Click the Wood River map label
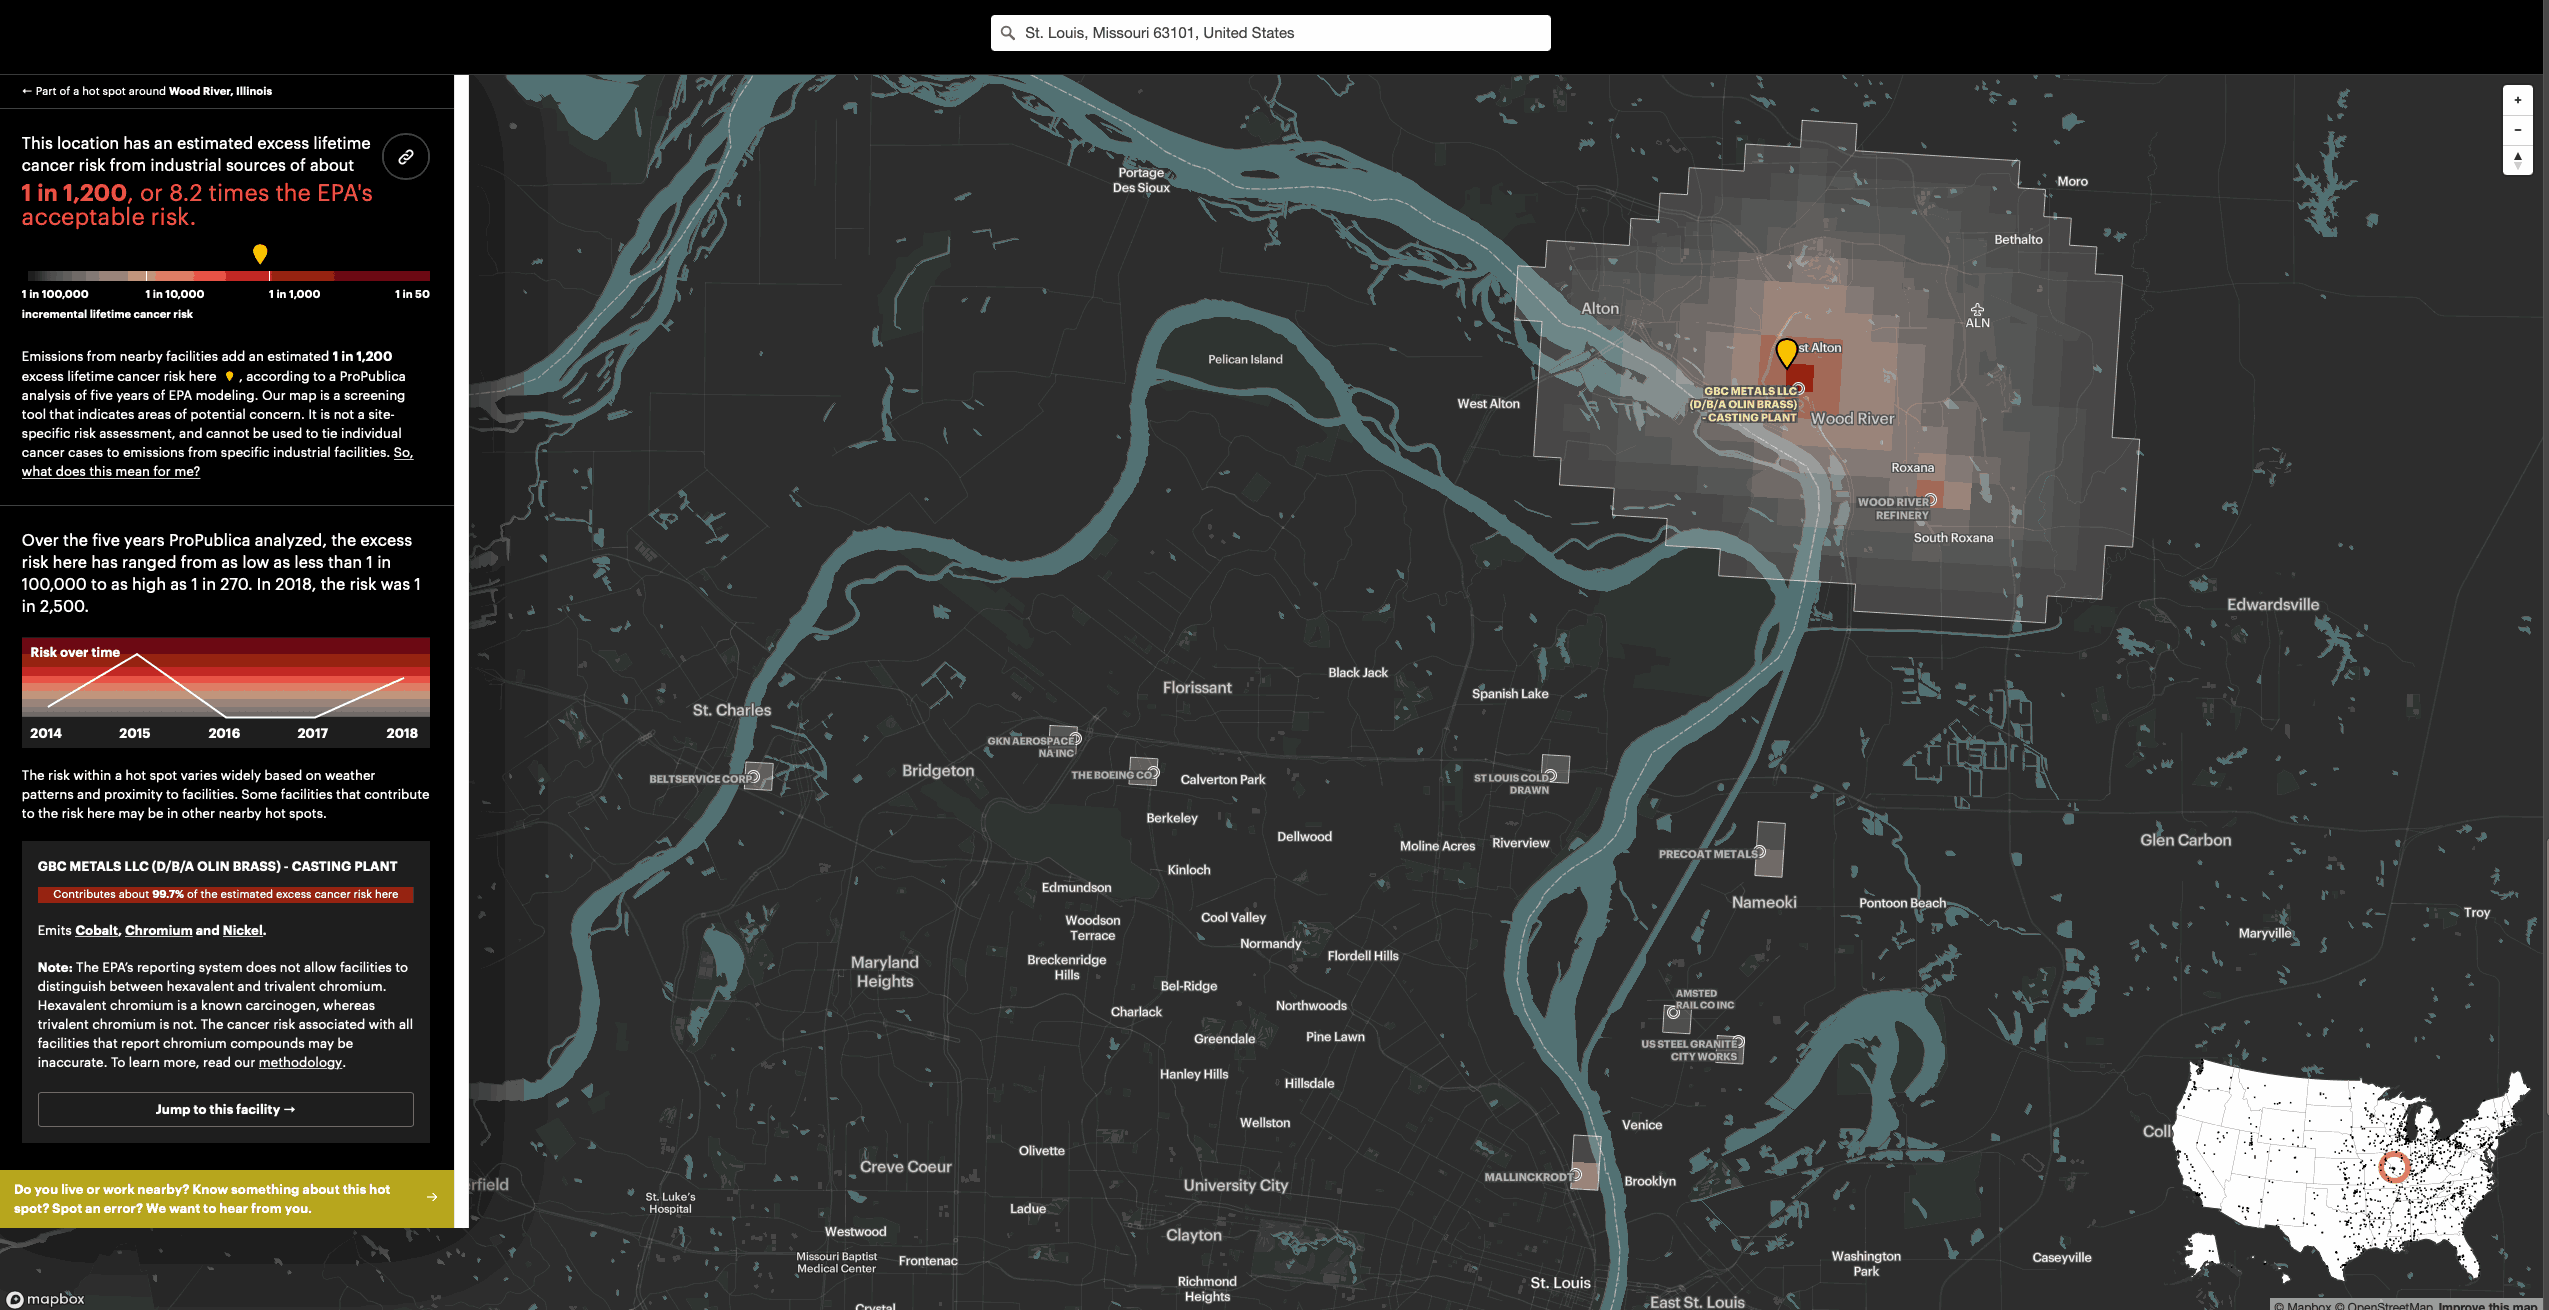This screenshot has width=2549, height=1310. pos(1852,419)
